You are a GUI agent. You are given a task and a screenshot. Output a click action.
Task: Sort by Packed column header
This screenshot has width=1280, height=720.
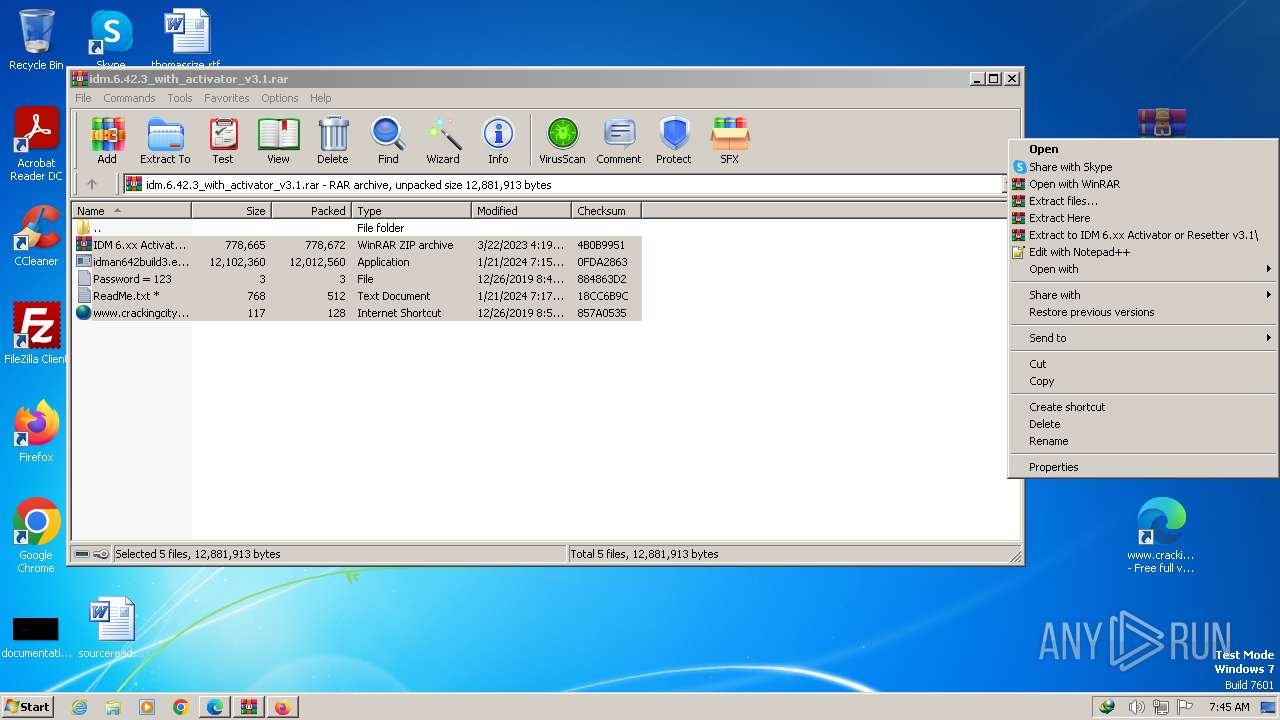pyautogui.click(x=311, y=211)
